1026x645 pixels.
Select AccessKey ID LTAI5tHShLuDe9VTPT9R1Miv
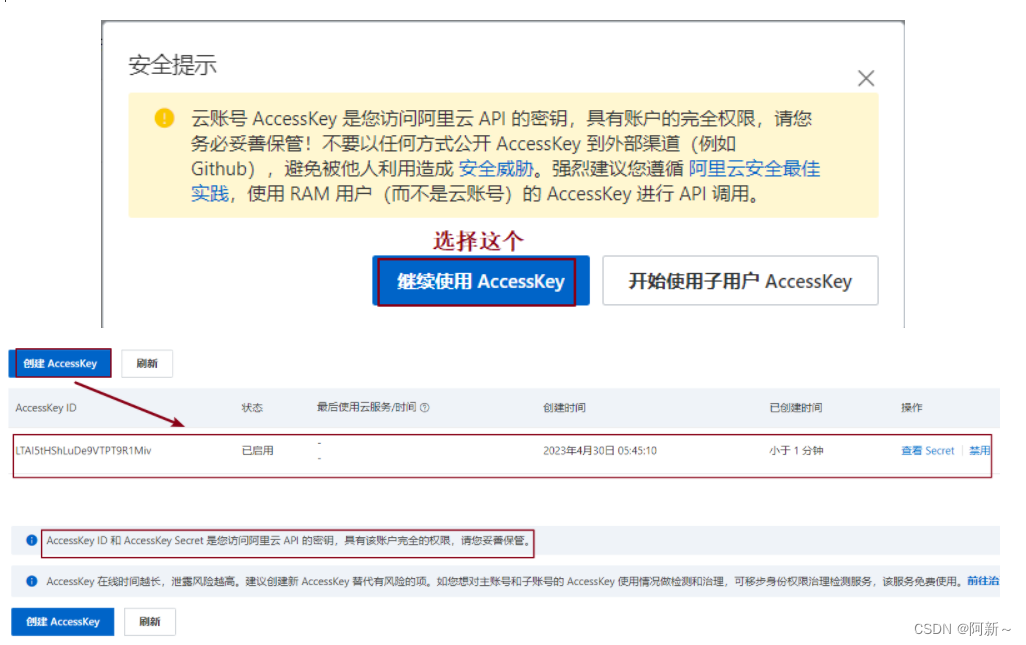pos(83,451)
